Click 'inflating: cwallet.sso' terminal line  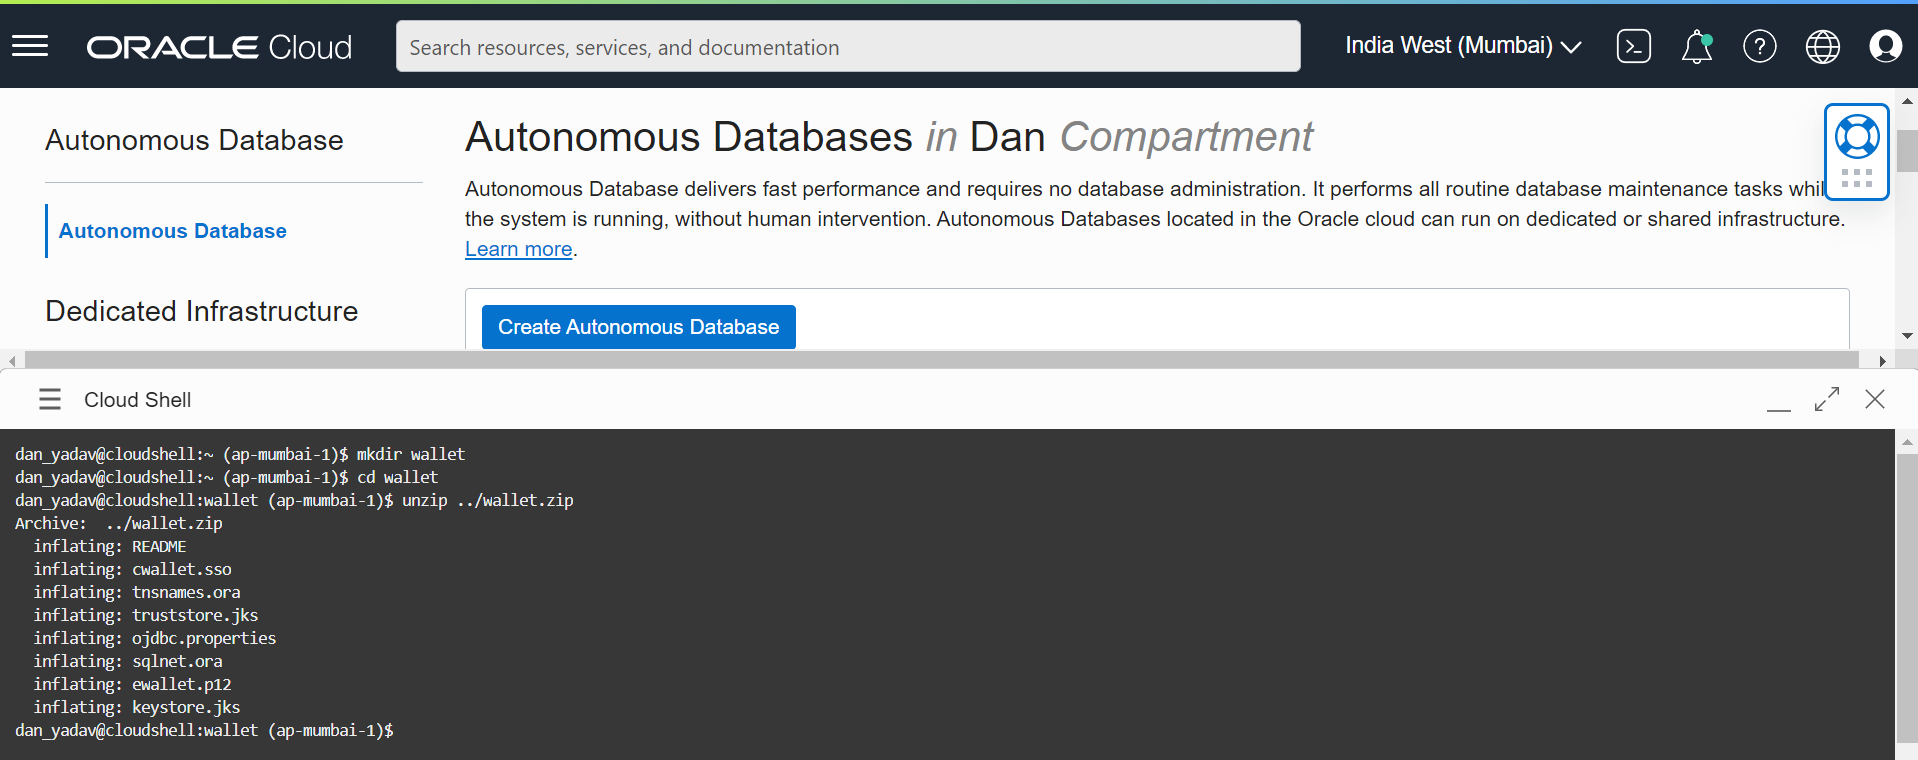point(132,570)
